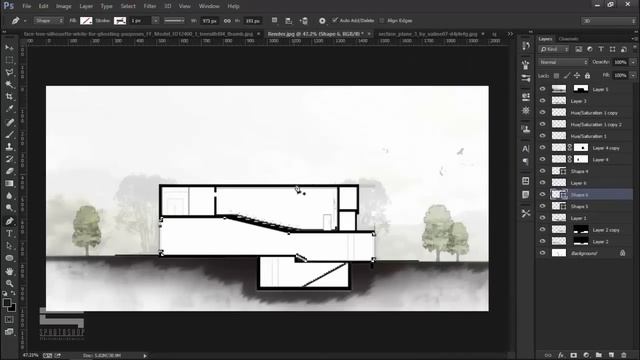Open the Image menu
Image resolution: width=640 pixels, height=360 pixels.
tap(63, 6)
